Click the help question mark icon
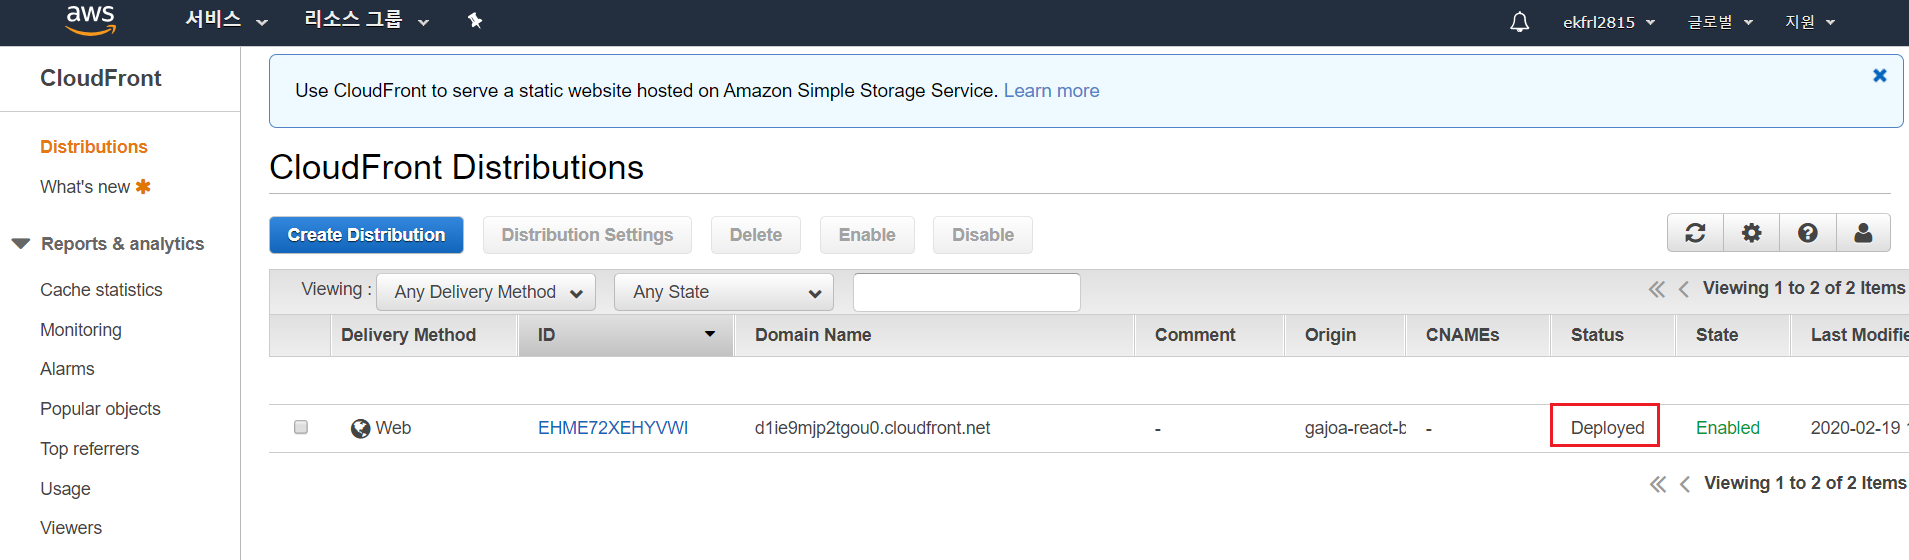Screen dimensions: 1909x560 coord(1807,233)
